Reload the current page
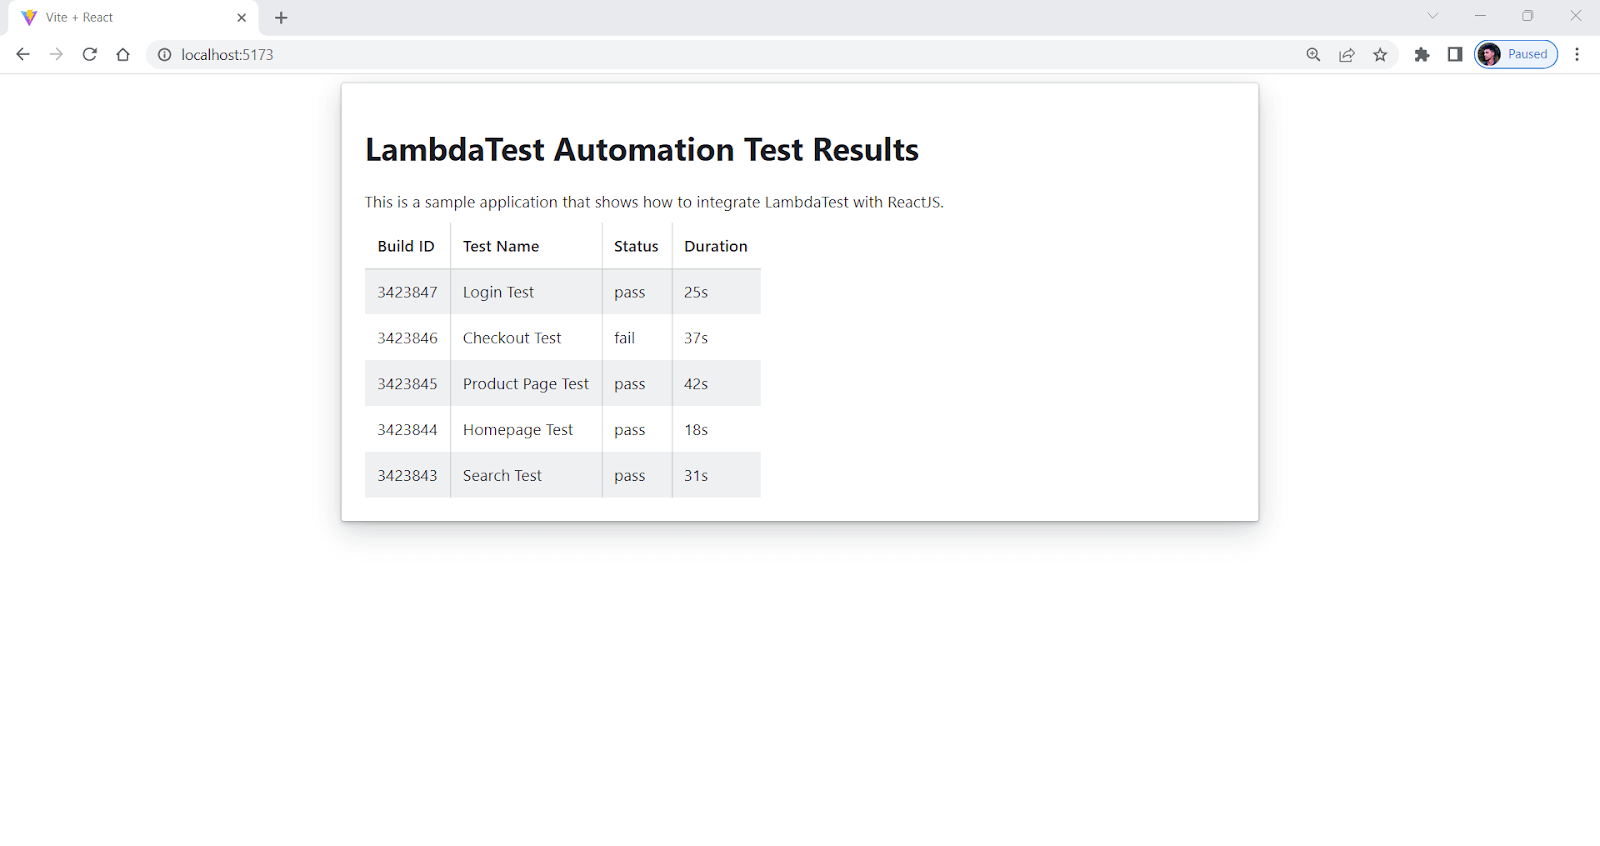Image resolution: width=1600 pixels, height=846 pixels. coord(90,55)
